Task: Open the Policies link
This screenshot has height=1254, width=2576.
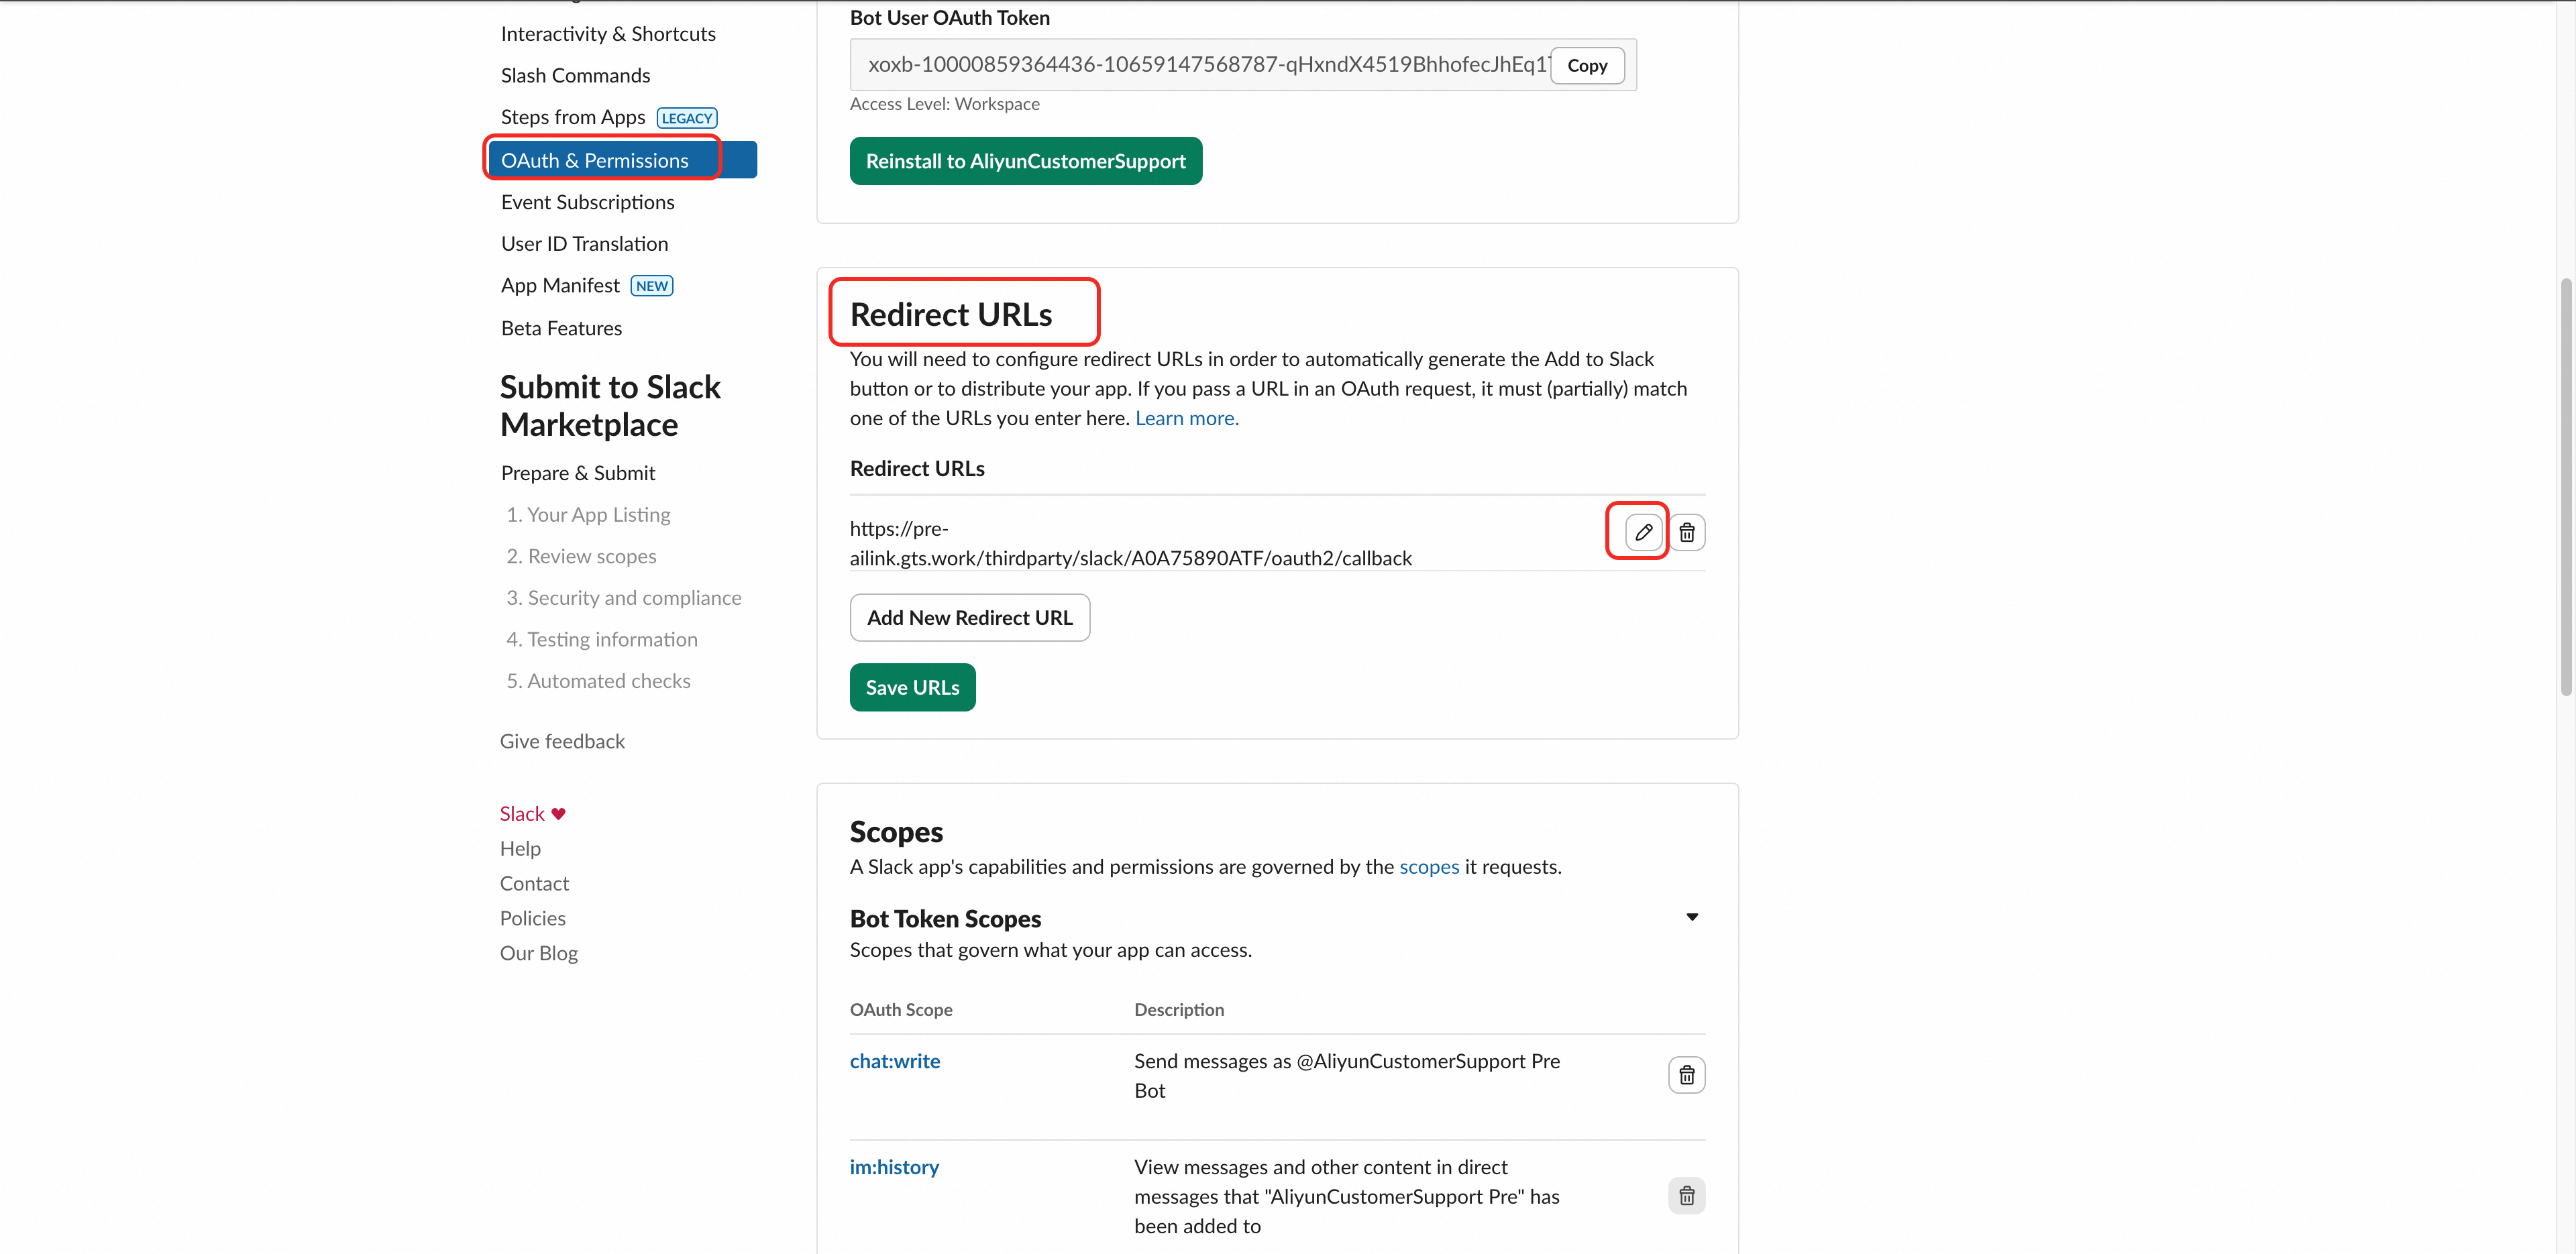Action: (x=533, y=918)
